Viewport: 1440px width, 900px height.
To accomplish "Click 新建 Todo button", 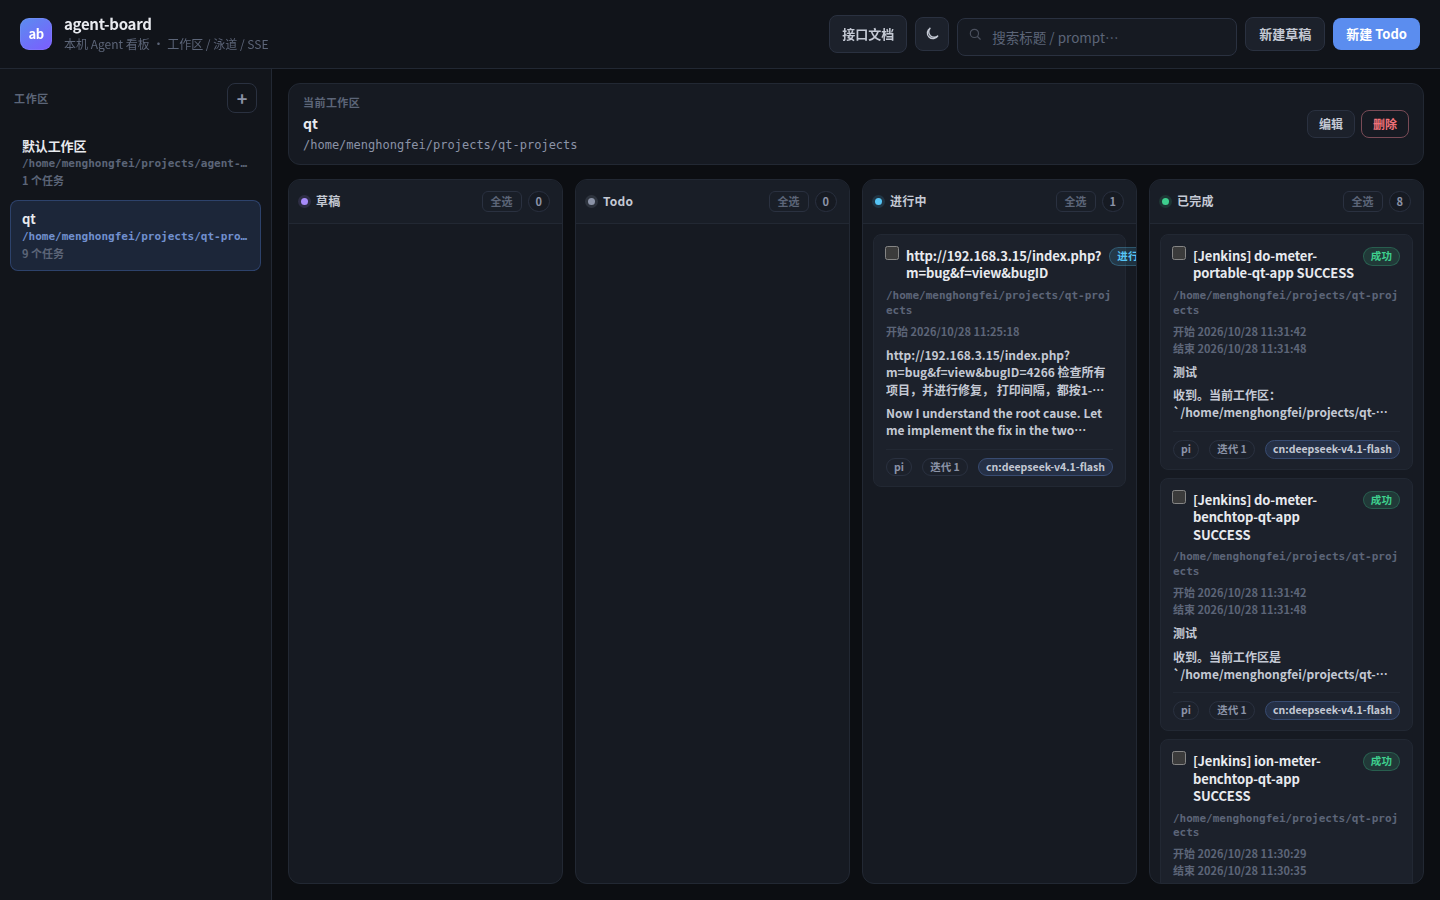I will [1376, 34].
